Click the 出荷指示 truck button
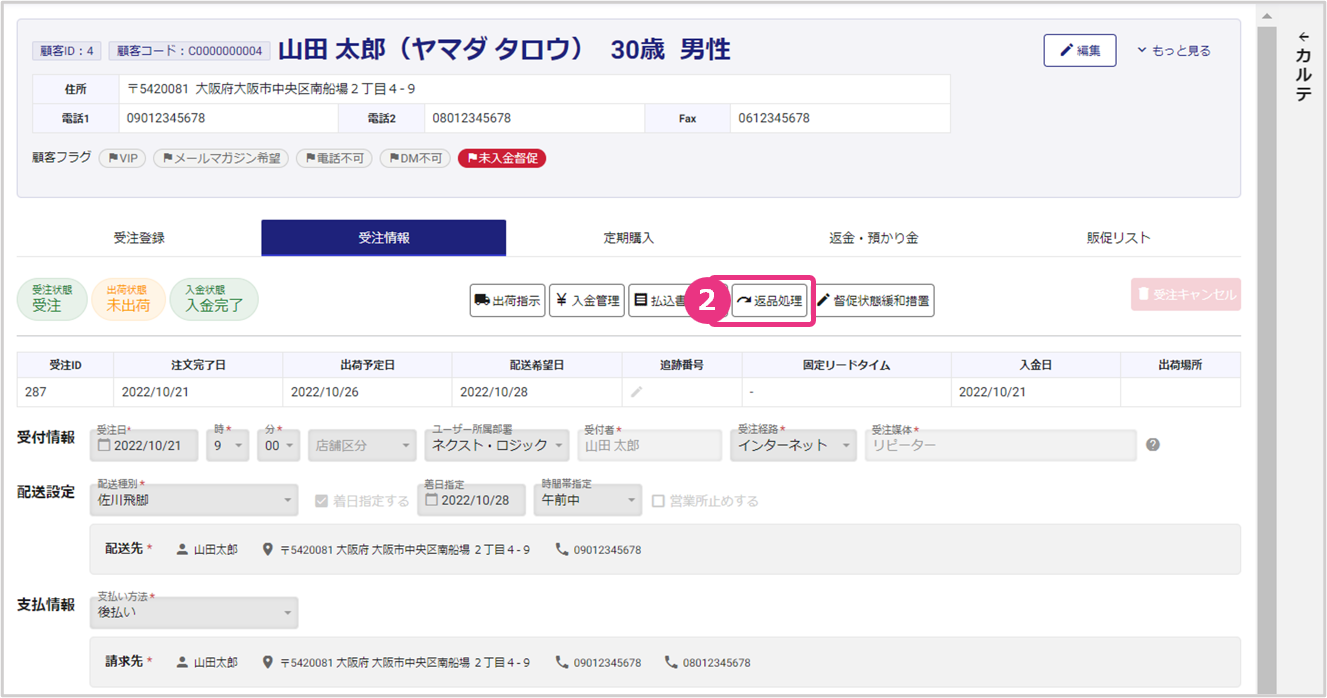The image size is (1327, 698). (x=507, y=300)
